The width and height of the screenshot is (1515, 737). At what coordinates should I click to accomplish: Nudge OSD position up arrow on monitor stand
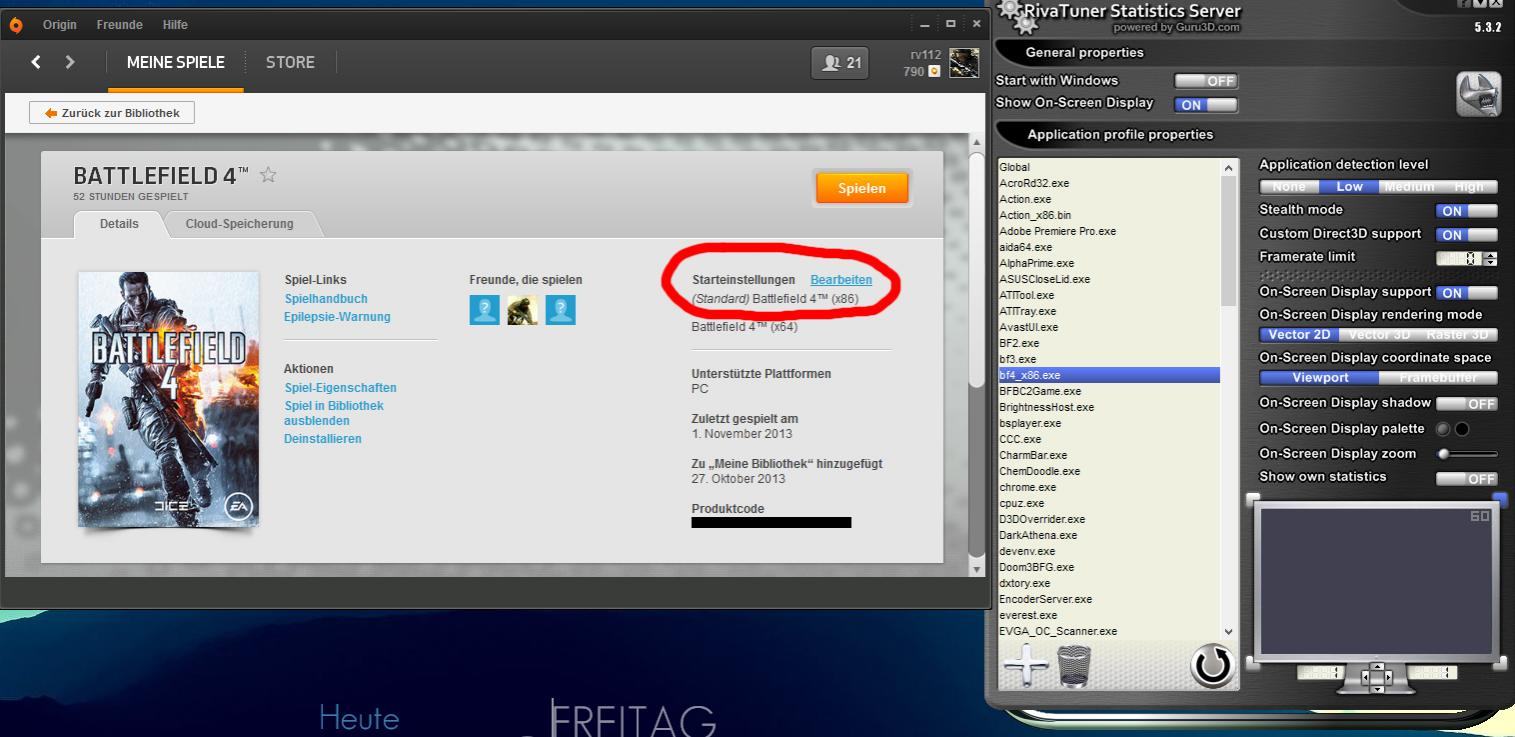[x=1377, y=668]
